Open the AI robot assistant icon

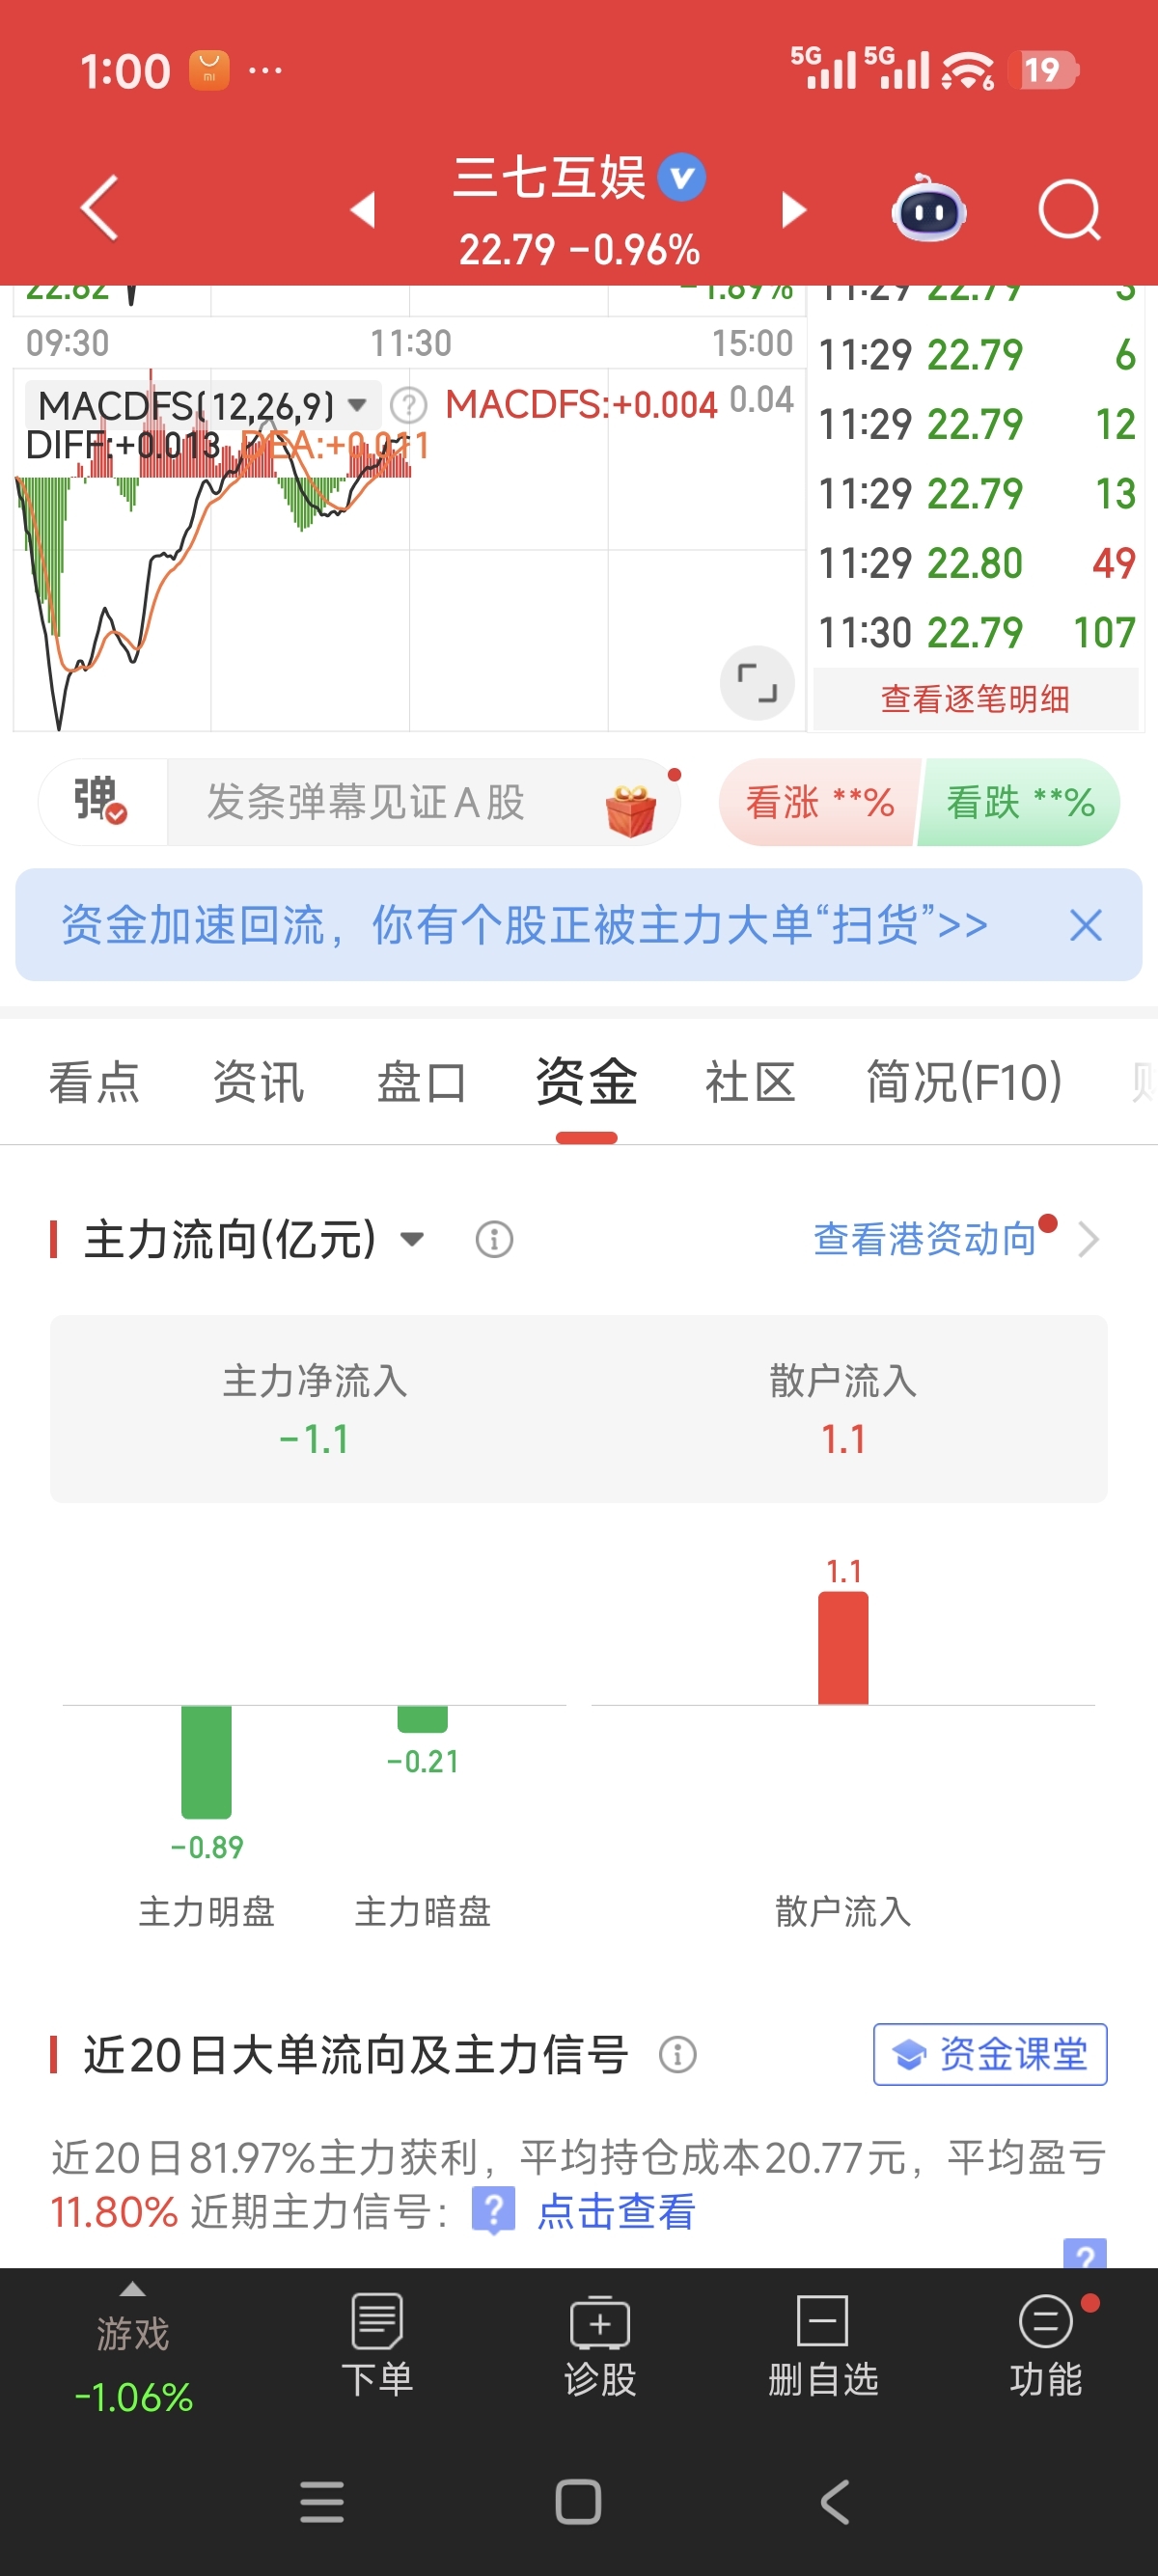(x=928, y=208)
